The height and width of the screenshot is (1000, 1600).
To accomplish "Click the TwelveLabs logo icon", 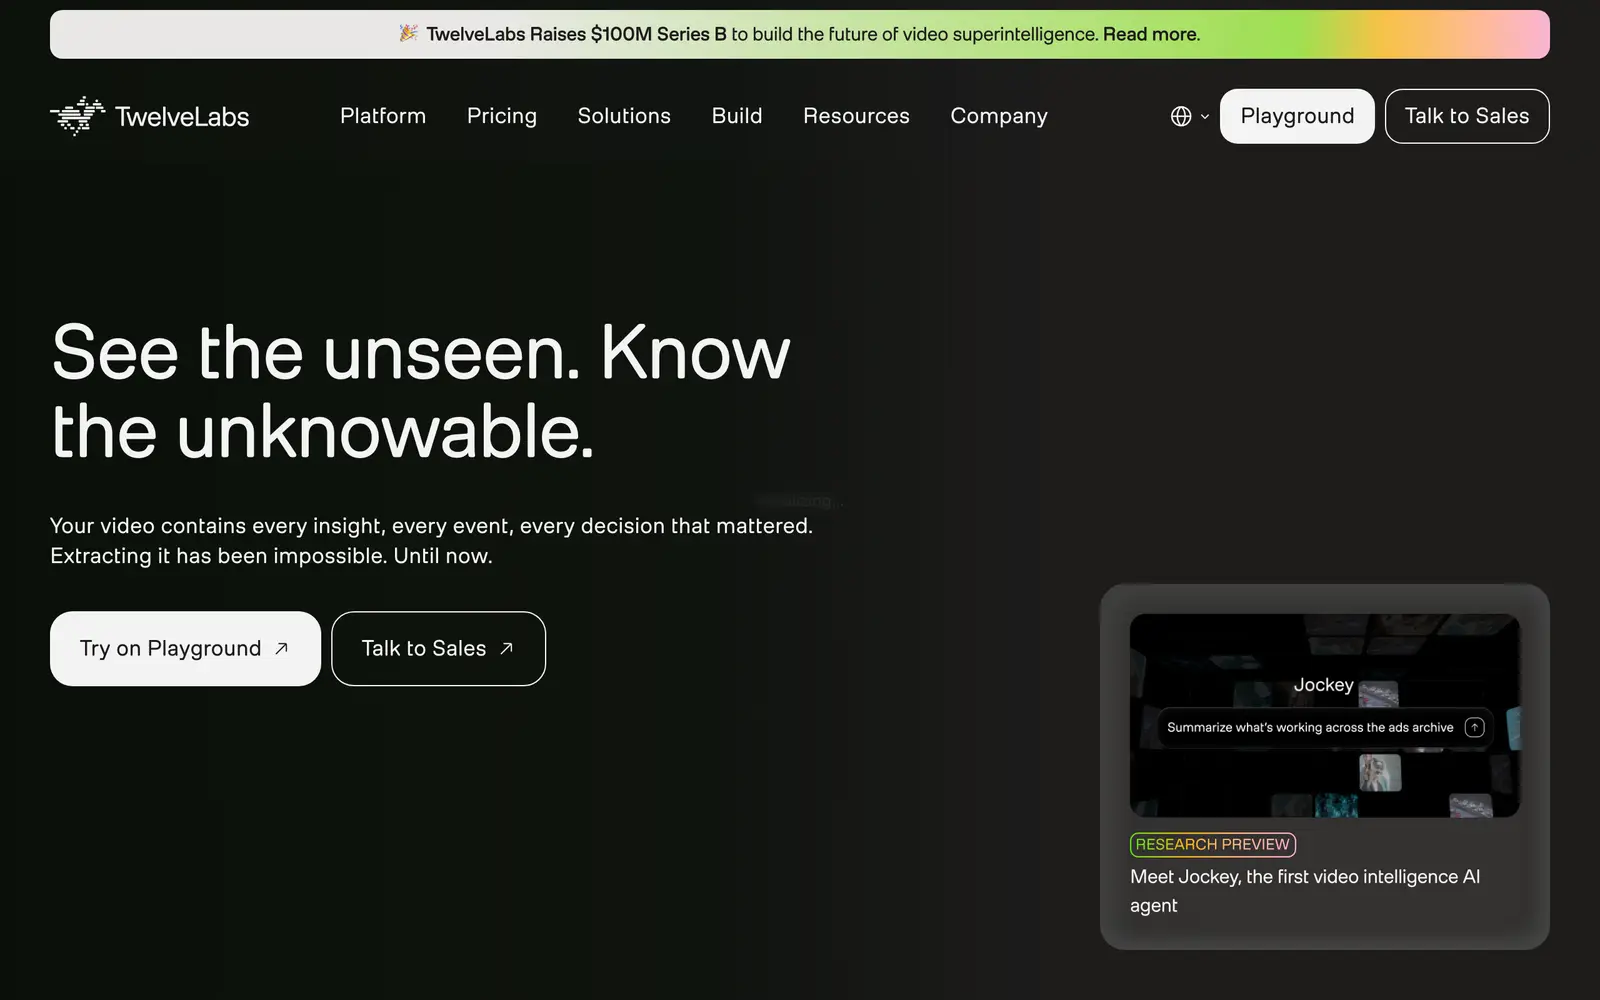I will tap(78, 116).
